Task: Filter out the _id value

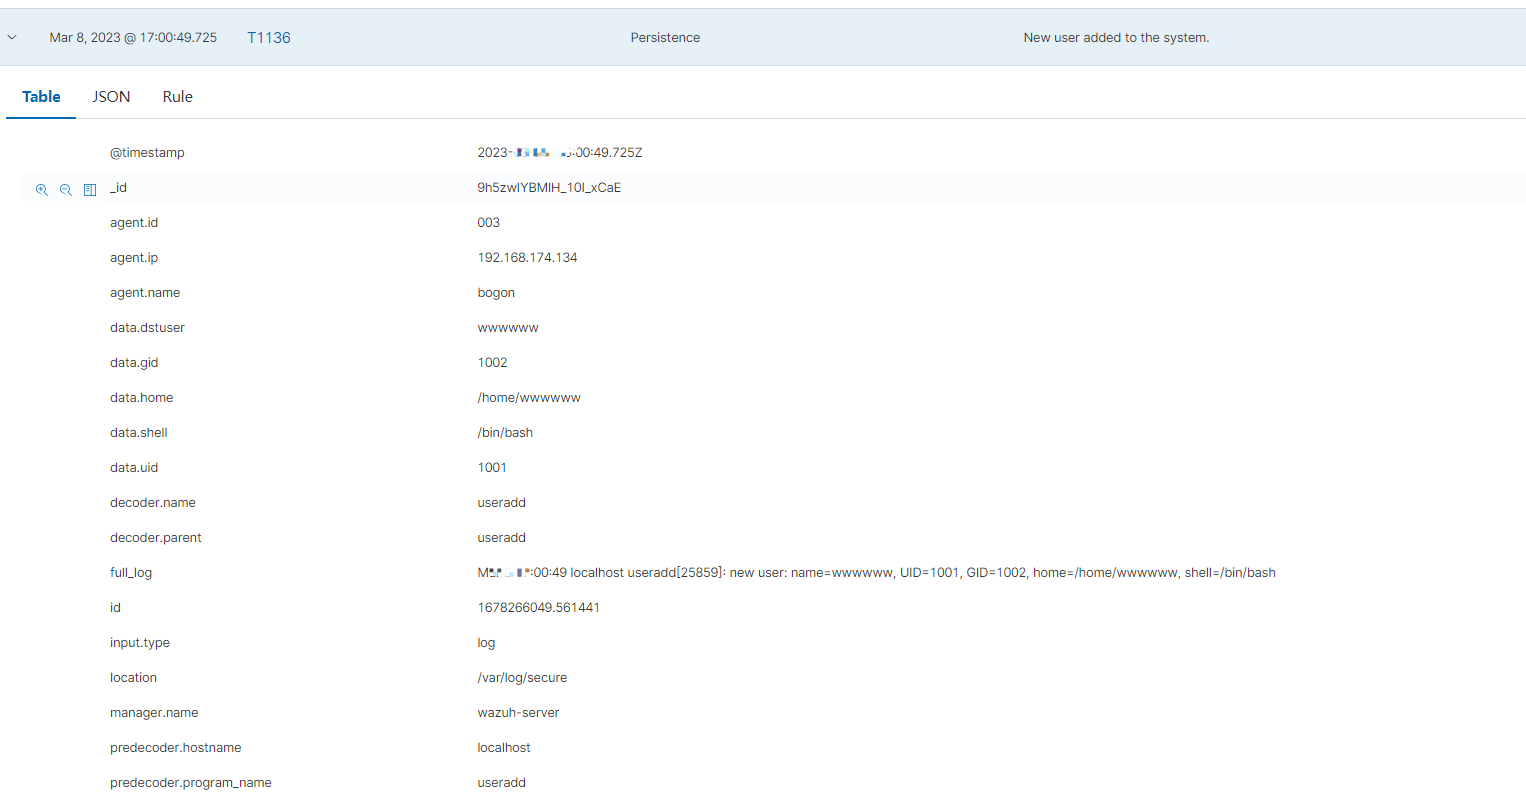Action: click(66, 189)
